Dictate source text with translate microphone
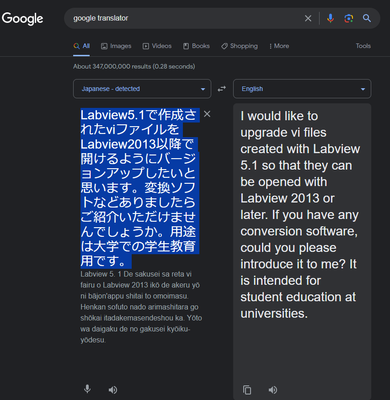The image size is (390, 400). click(87, 389)
